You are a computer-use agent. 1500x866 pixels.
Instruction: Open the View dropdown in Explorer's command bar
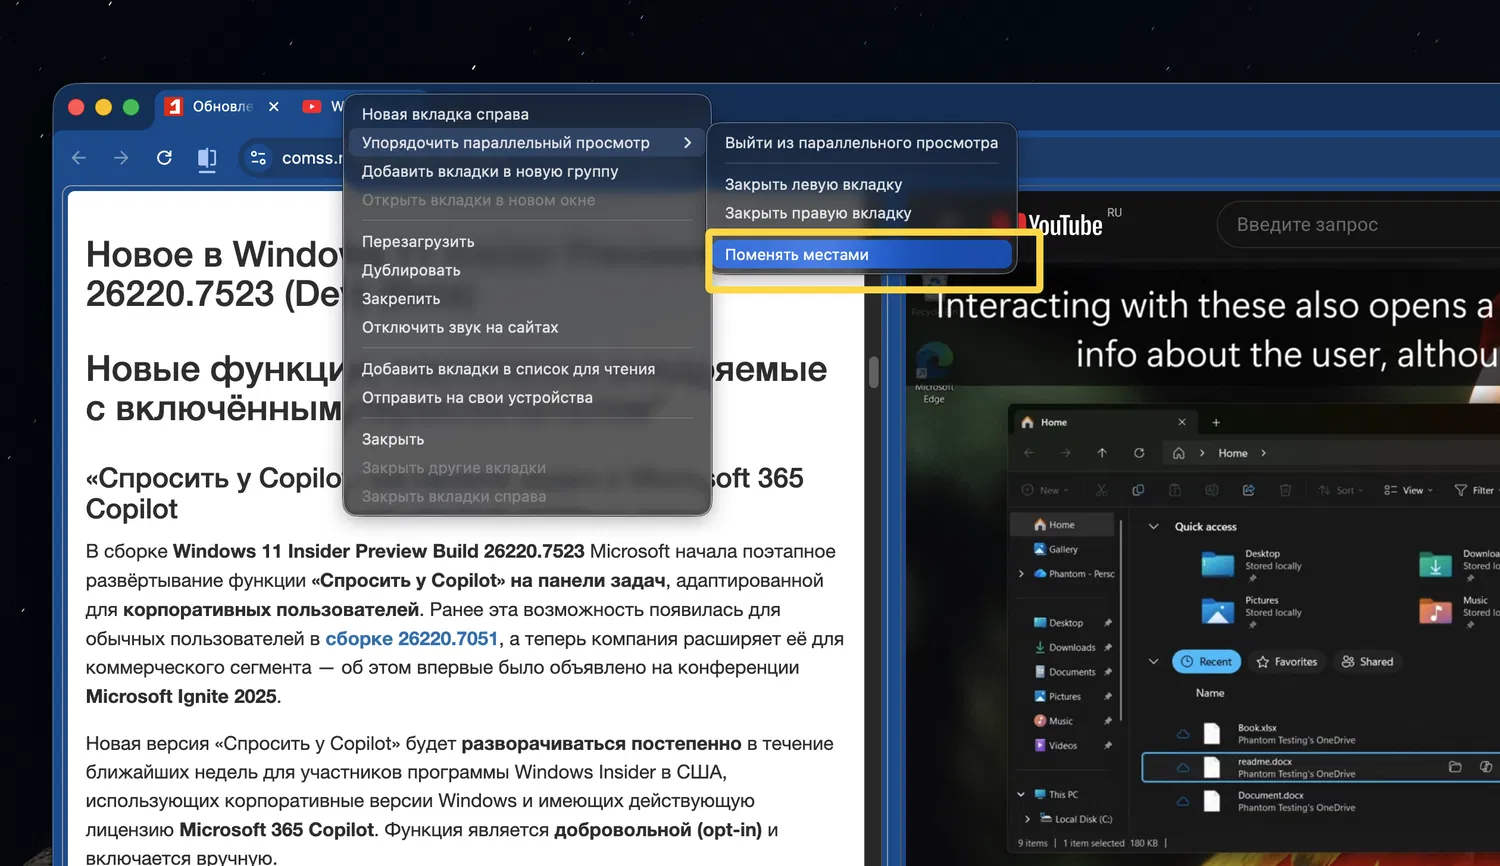tap(1409, 490)
